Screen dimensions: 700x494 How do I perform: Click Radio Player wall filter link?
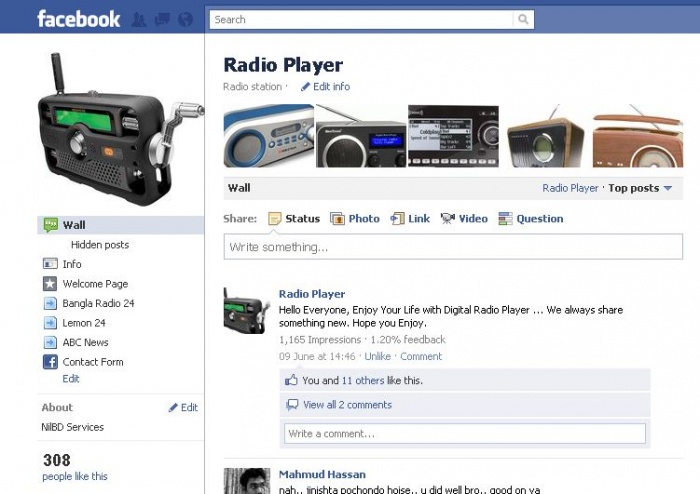pyautogui.click(x=570, y=188)
